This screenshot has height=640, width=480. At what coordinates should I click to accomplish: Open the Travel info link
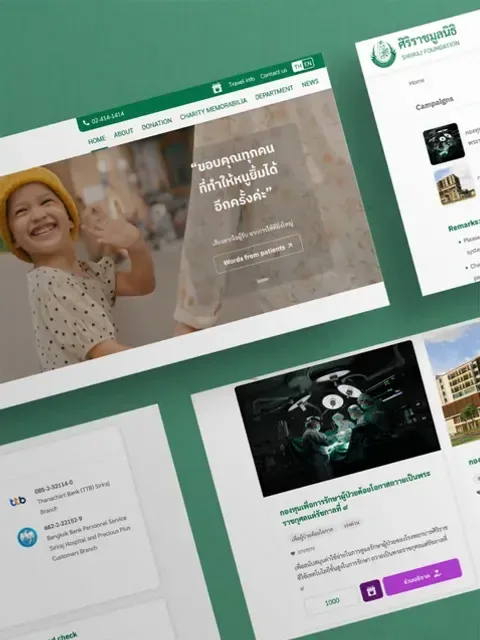242,82
